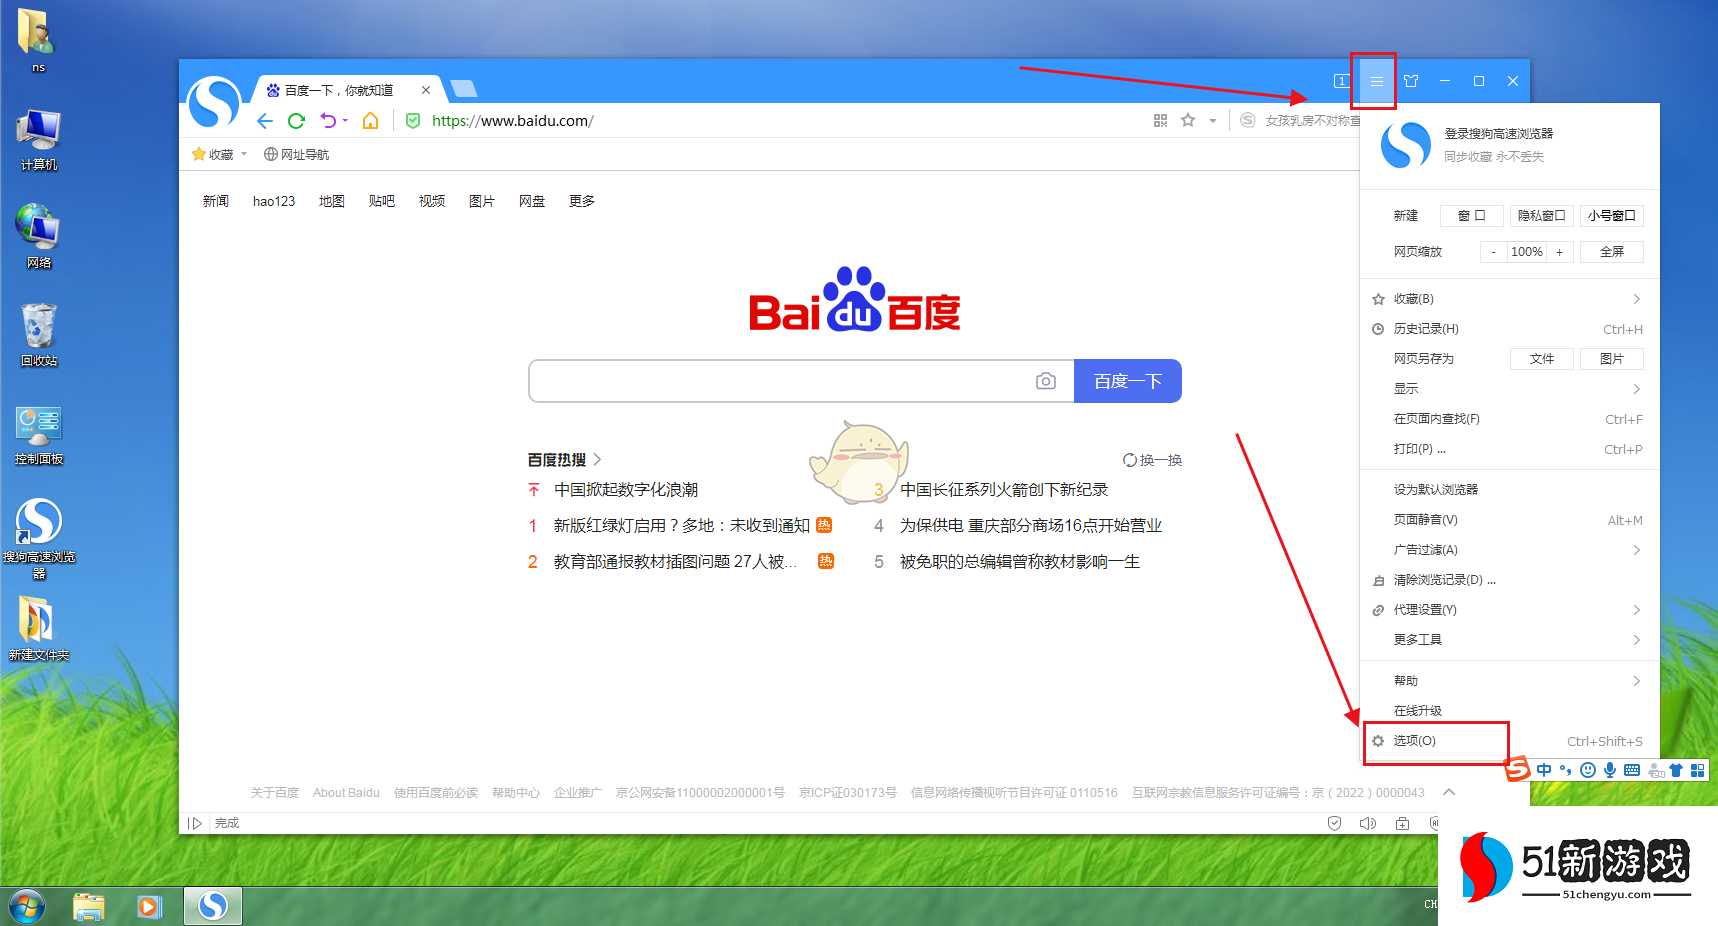Screen dimensions: 1718x926
Task: Open the QR code generator in the address bar
Action: pyautogui.click(x=1160, y=120)
